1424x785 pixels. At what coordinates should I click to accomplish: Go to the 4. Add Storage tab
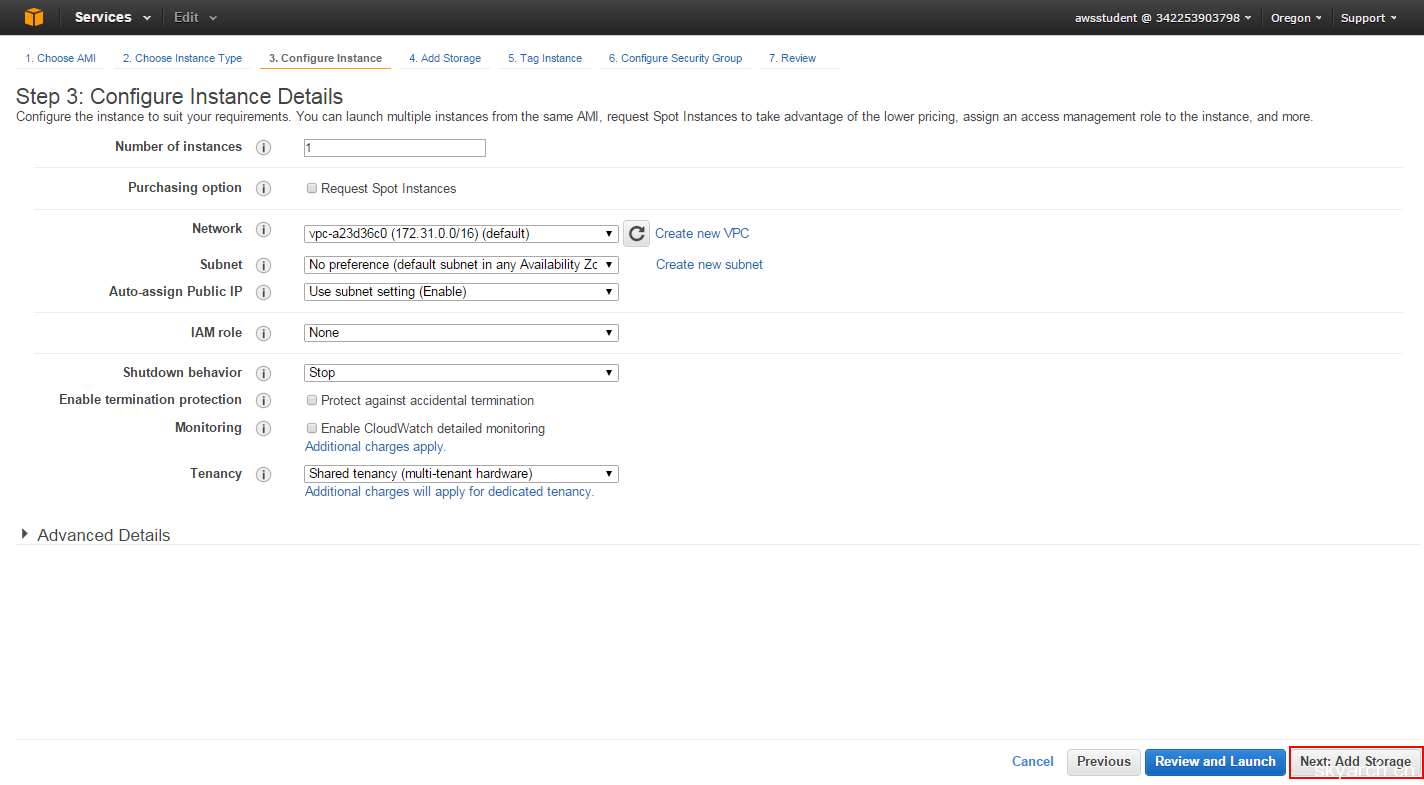444,58
